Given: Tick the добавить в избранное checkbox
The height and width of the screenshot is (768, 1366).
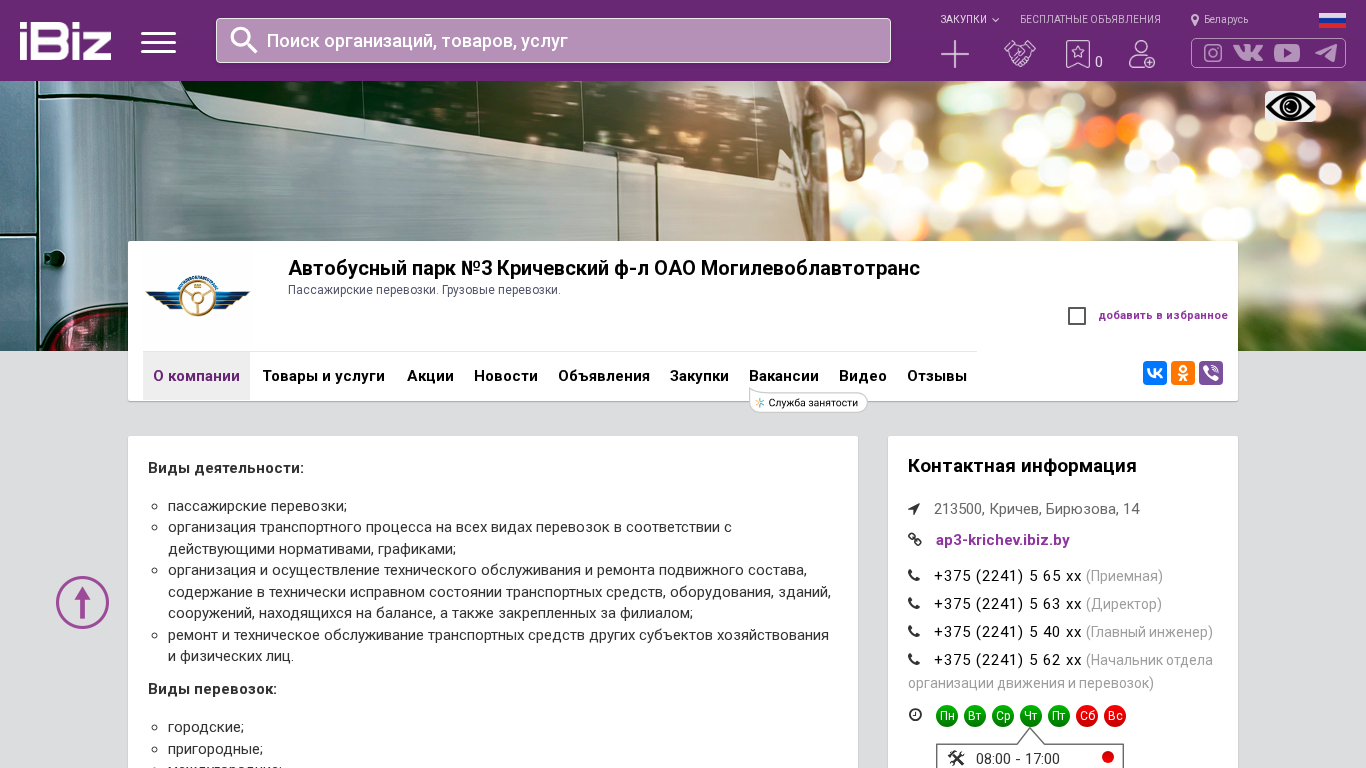Looking at the screenshot, I should point(1077,316).
